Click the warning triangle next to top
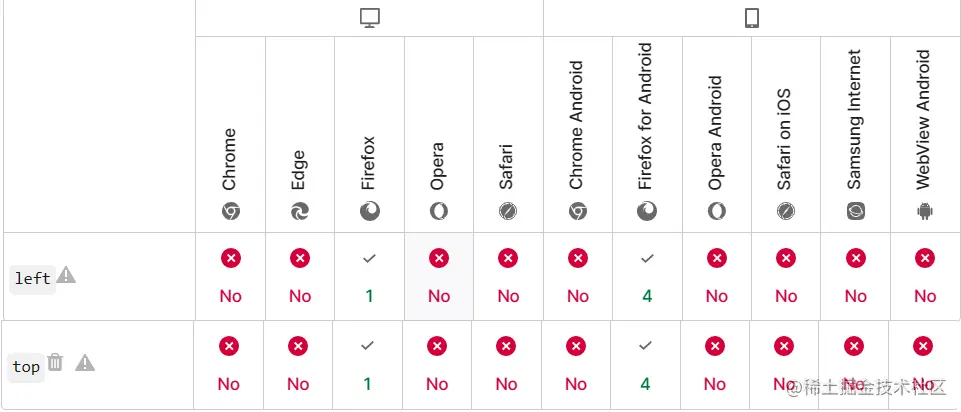This screenshot has width=961, height=412. pos(85,363)
